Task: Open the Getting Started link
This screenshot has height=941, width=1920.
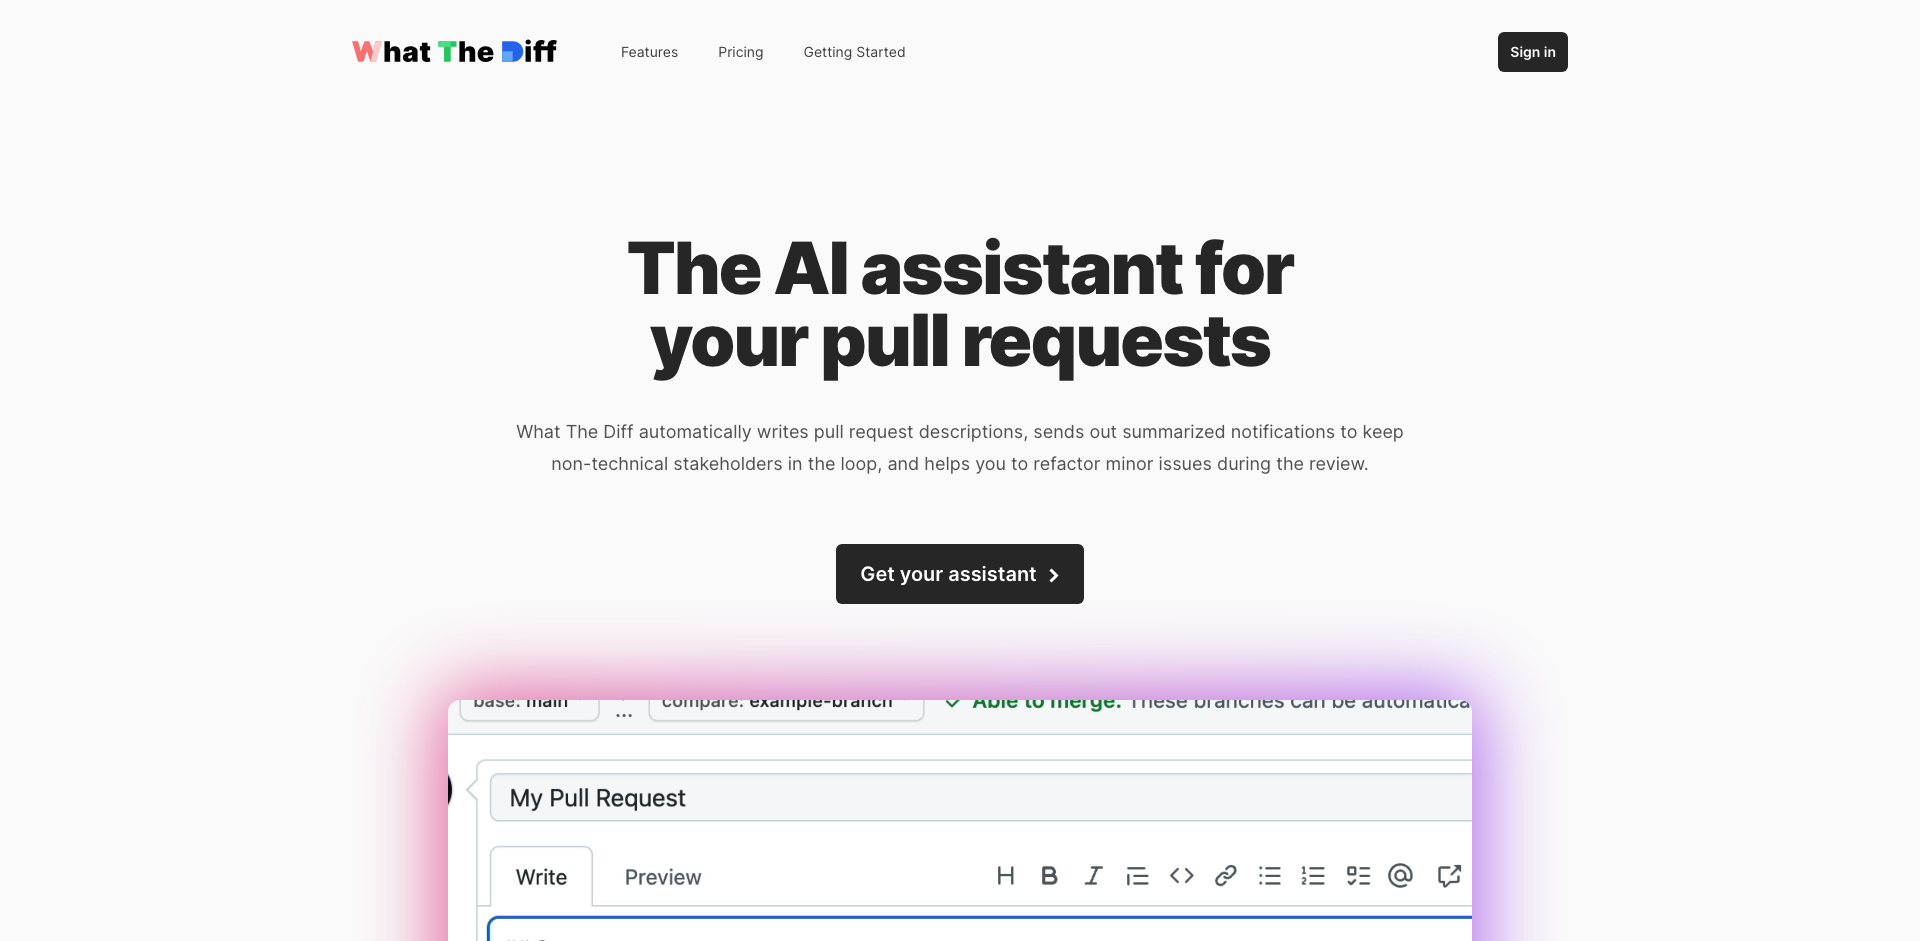Action: [x=854, y=52]
